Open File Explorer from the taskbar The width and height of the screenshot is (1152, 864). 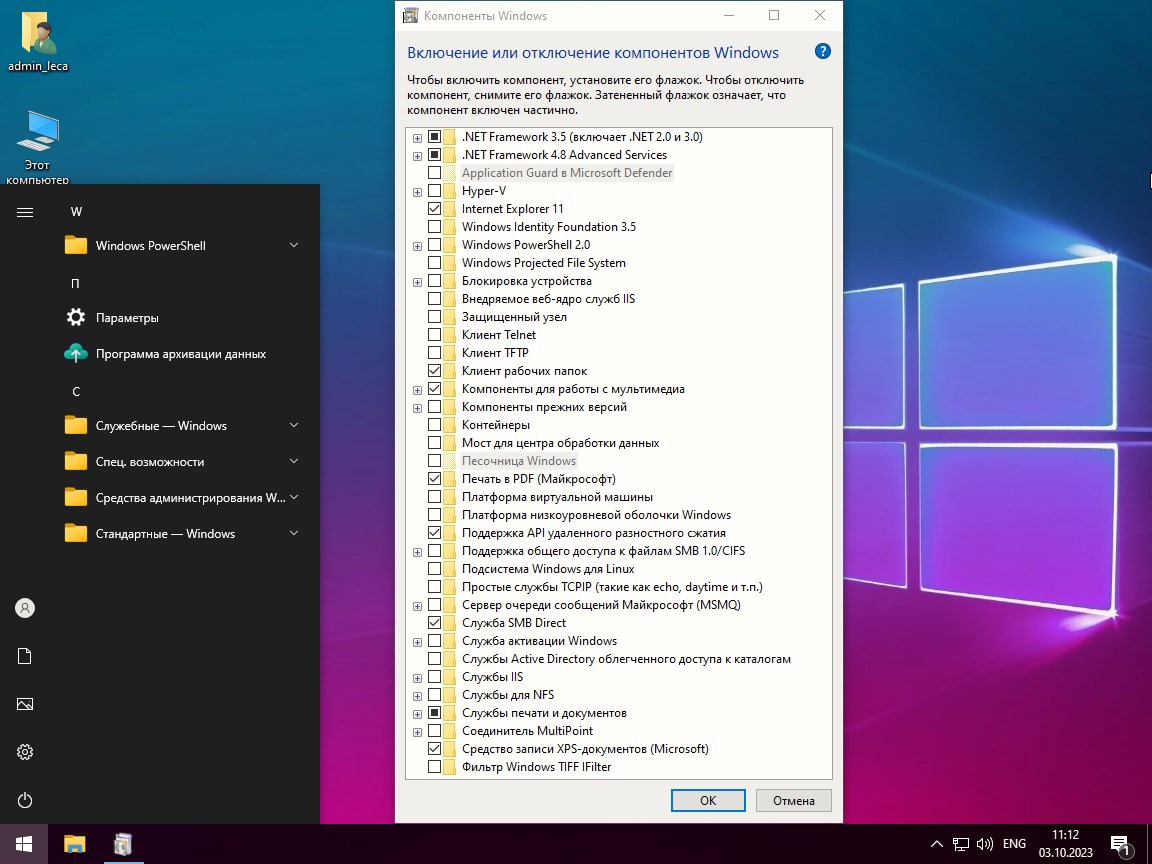(x=75, y=844)
